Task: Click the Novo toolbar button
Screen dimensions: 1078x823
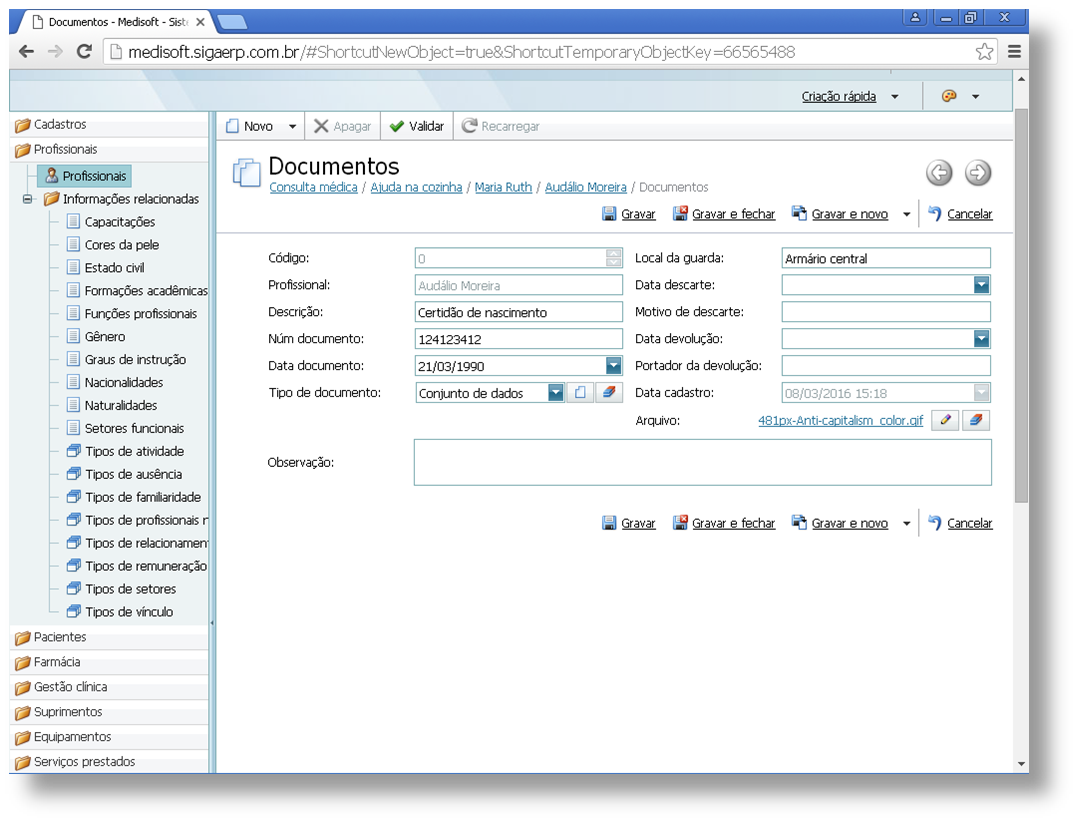Action: coord(250,127)
